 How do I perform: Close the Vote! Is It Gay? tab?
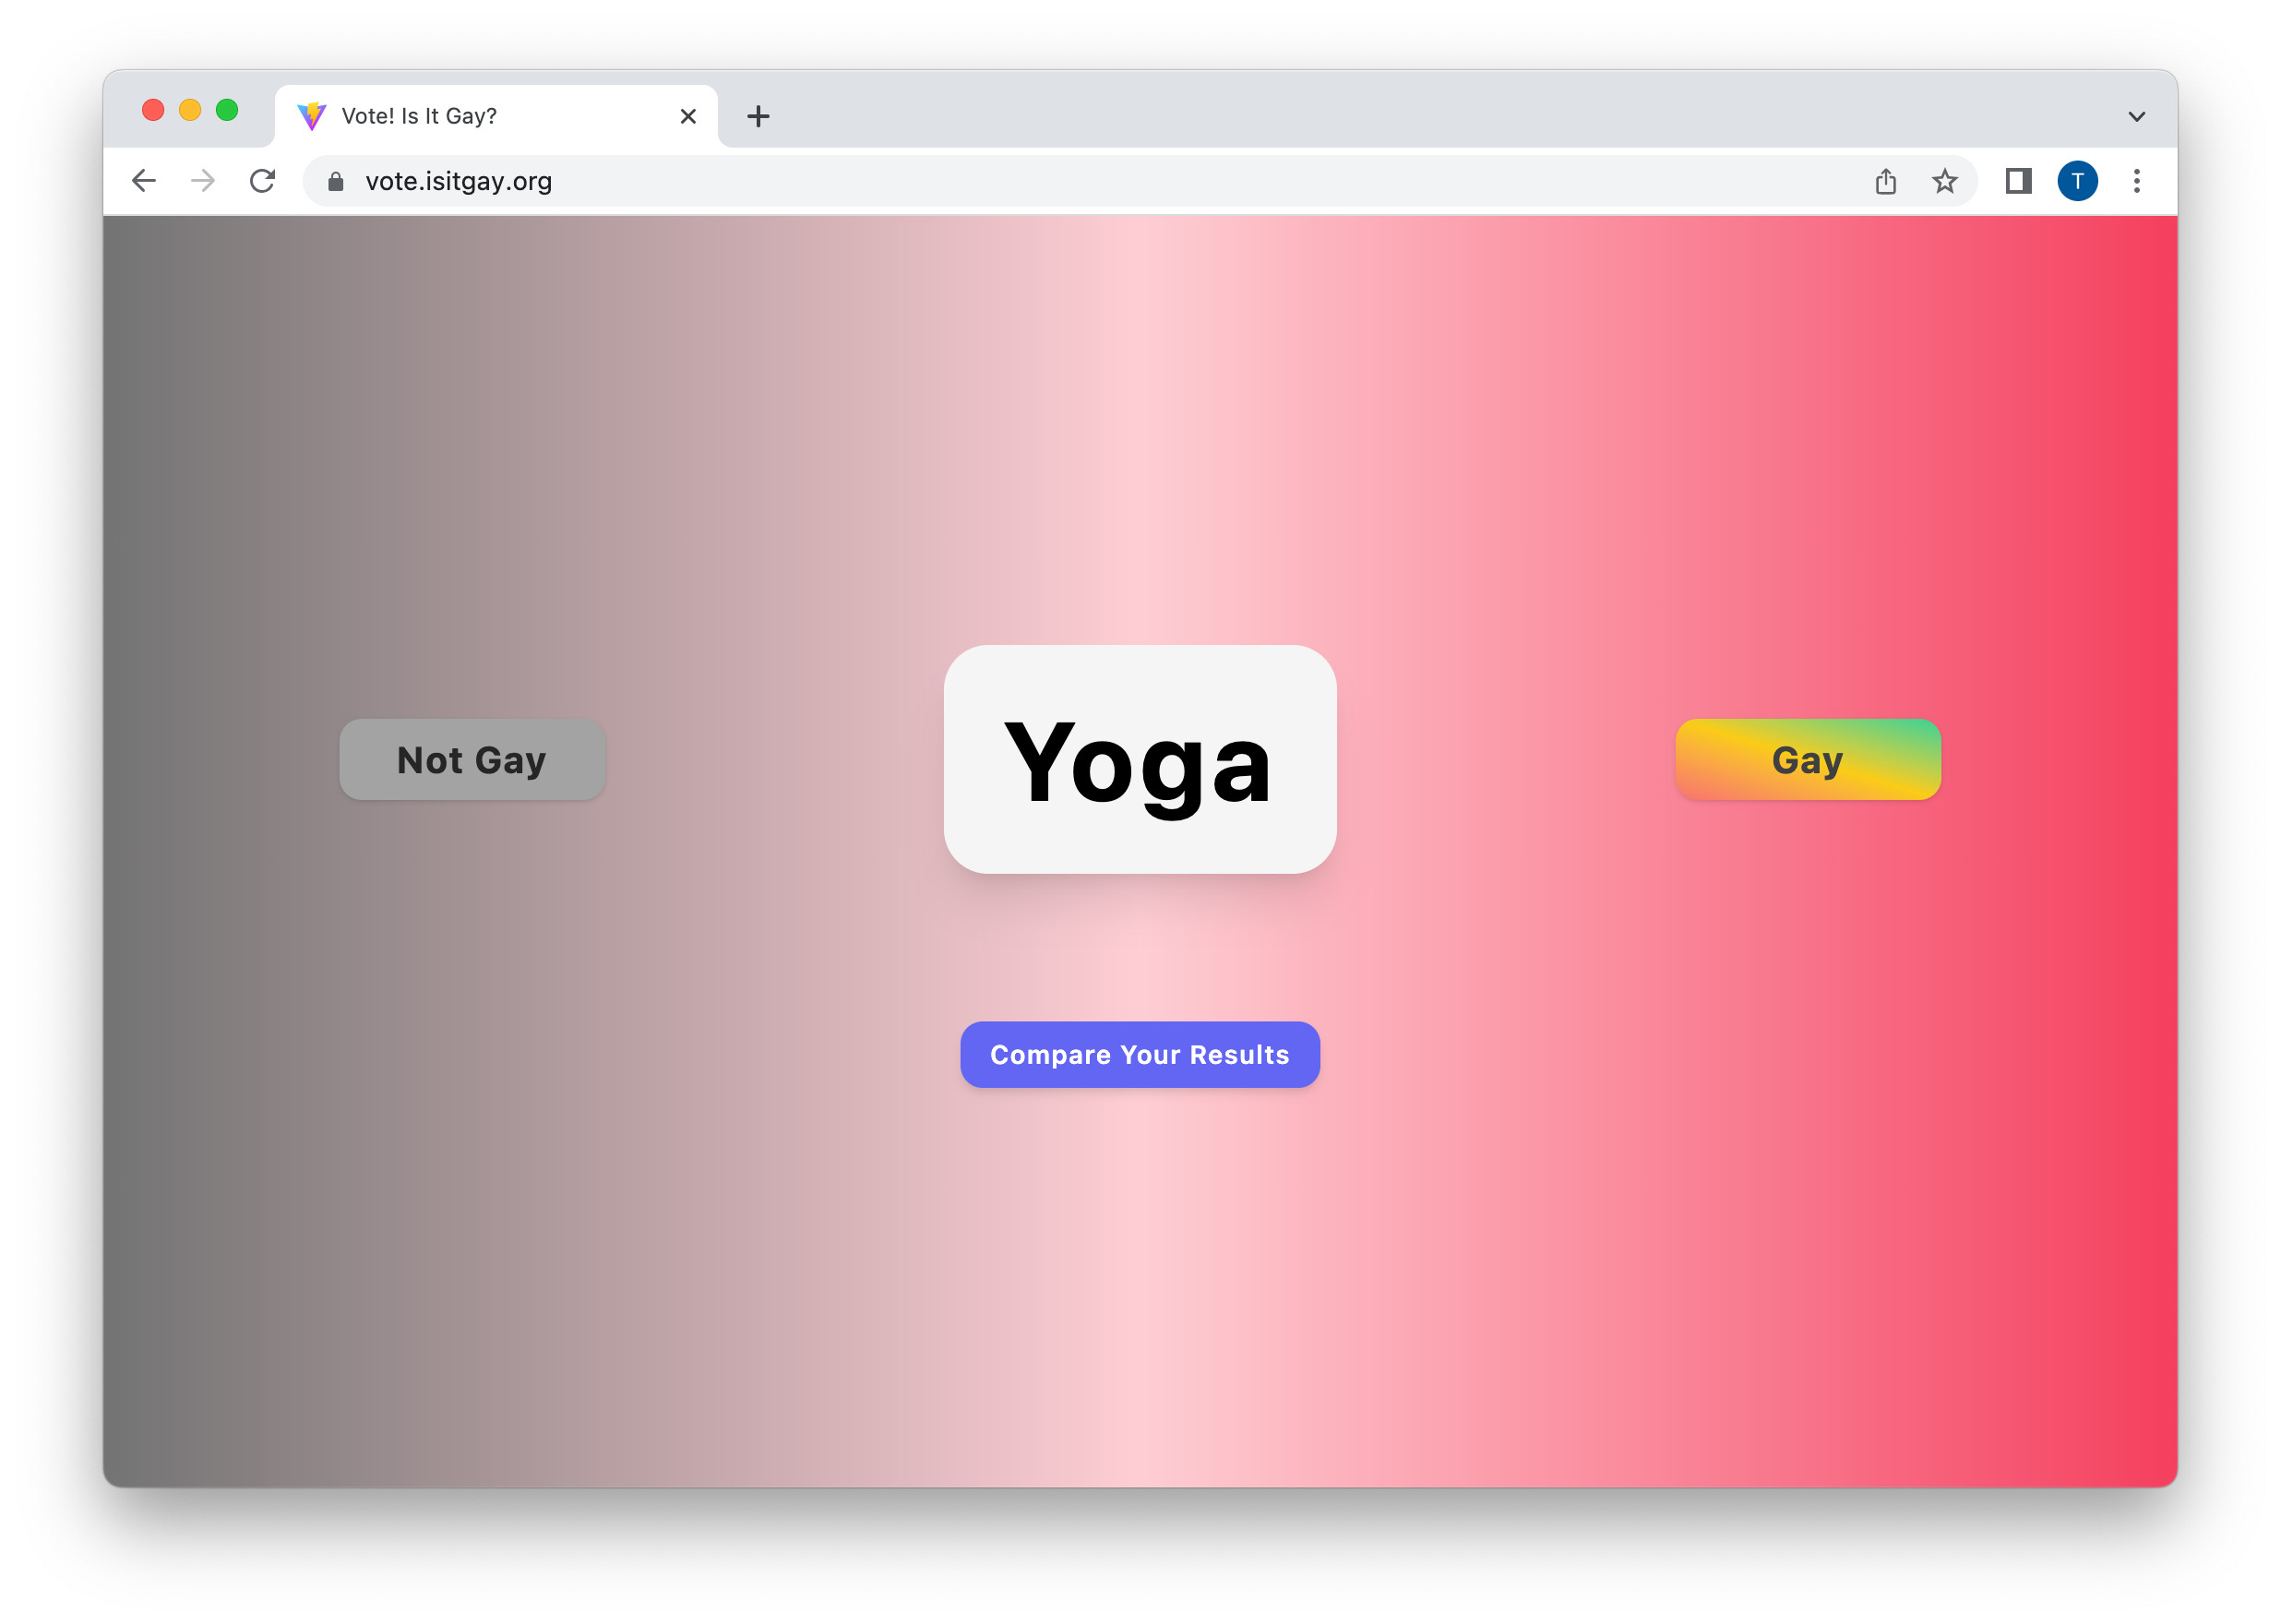pyautogui.click(x=688, y=116)
